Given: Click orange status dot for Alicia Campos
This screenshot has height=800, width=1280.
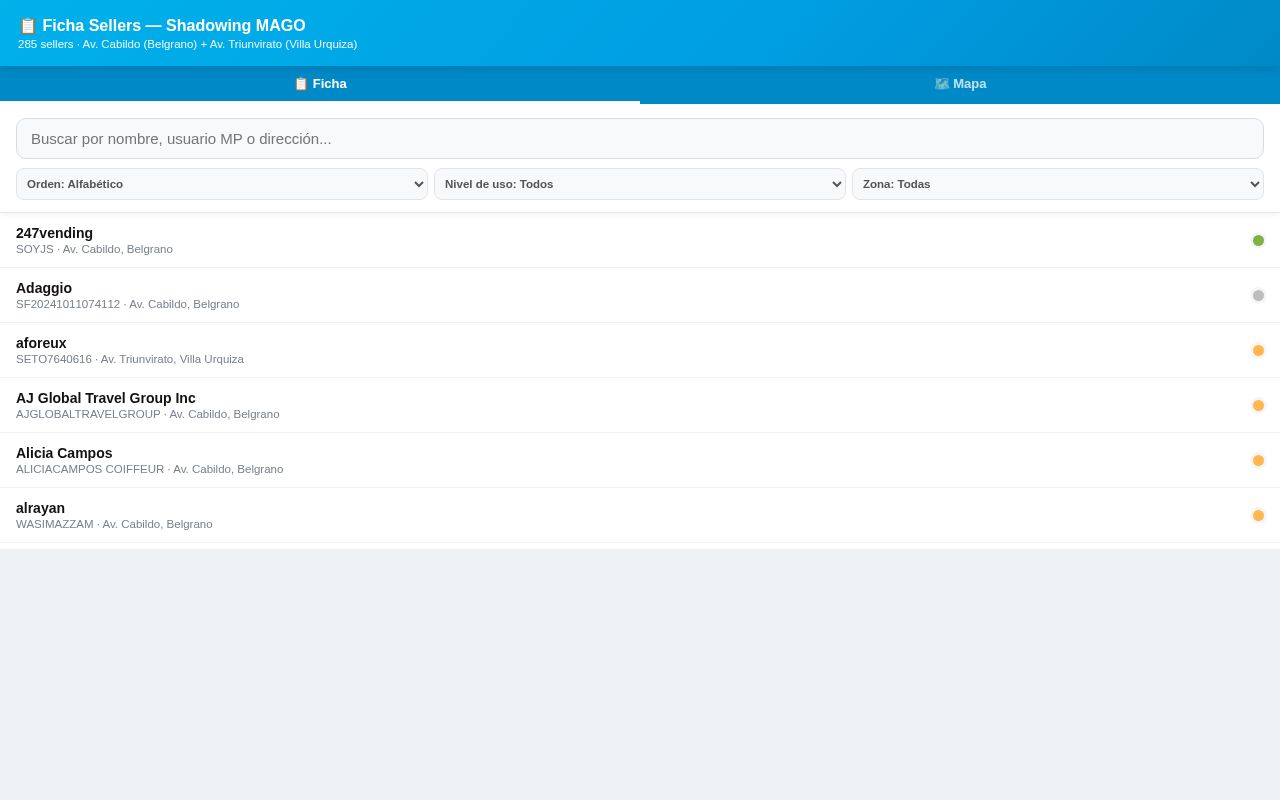Looking at the screenshot, I should click(x=1258, y=460).
